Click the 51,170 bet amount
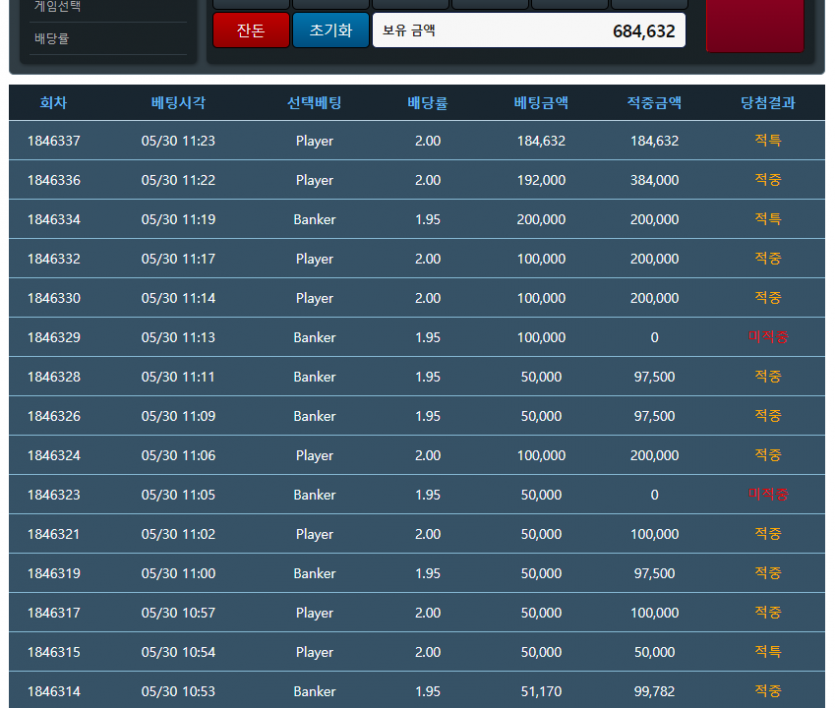835x708 pixels. point(541,692)
